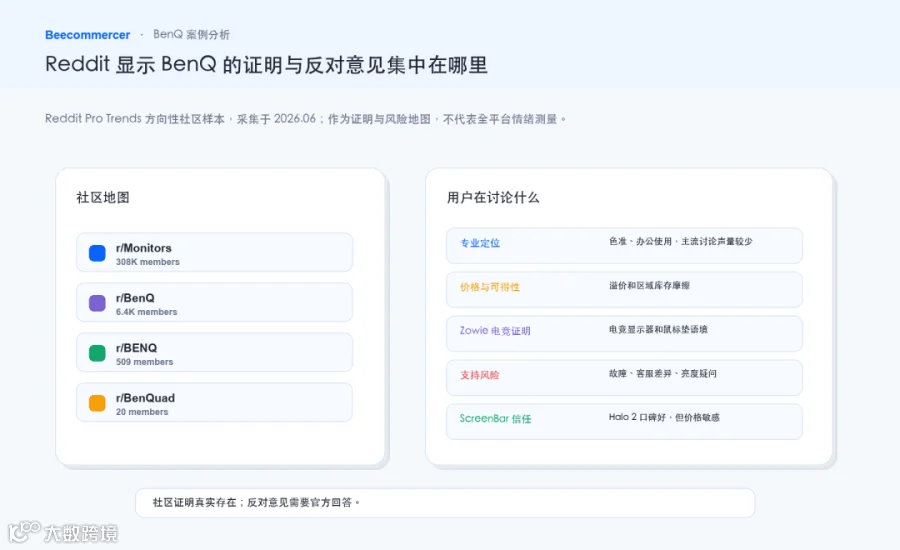Click the 社区地图 card heading
This screenshot has width=900, height=550.
[x=103, y=197]
